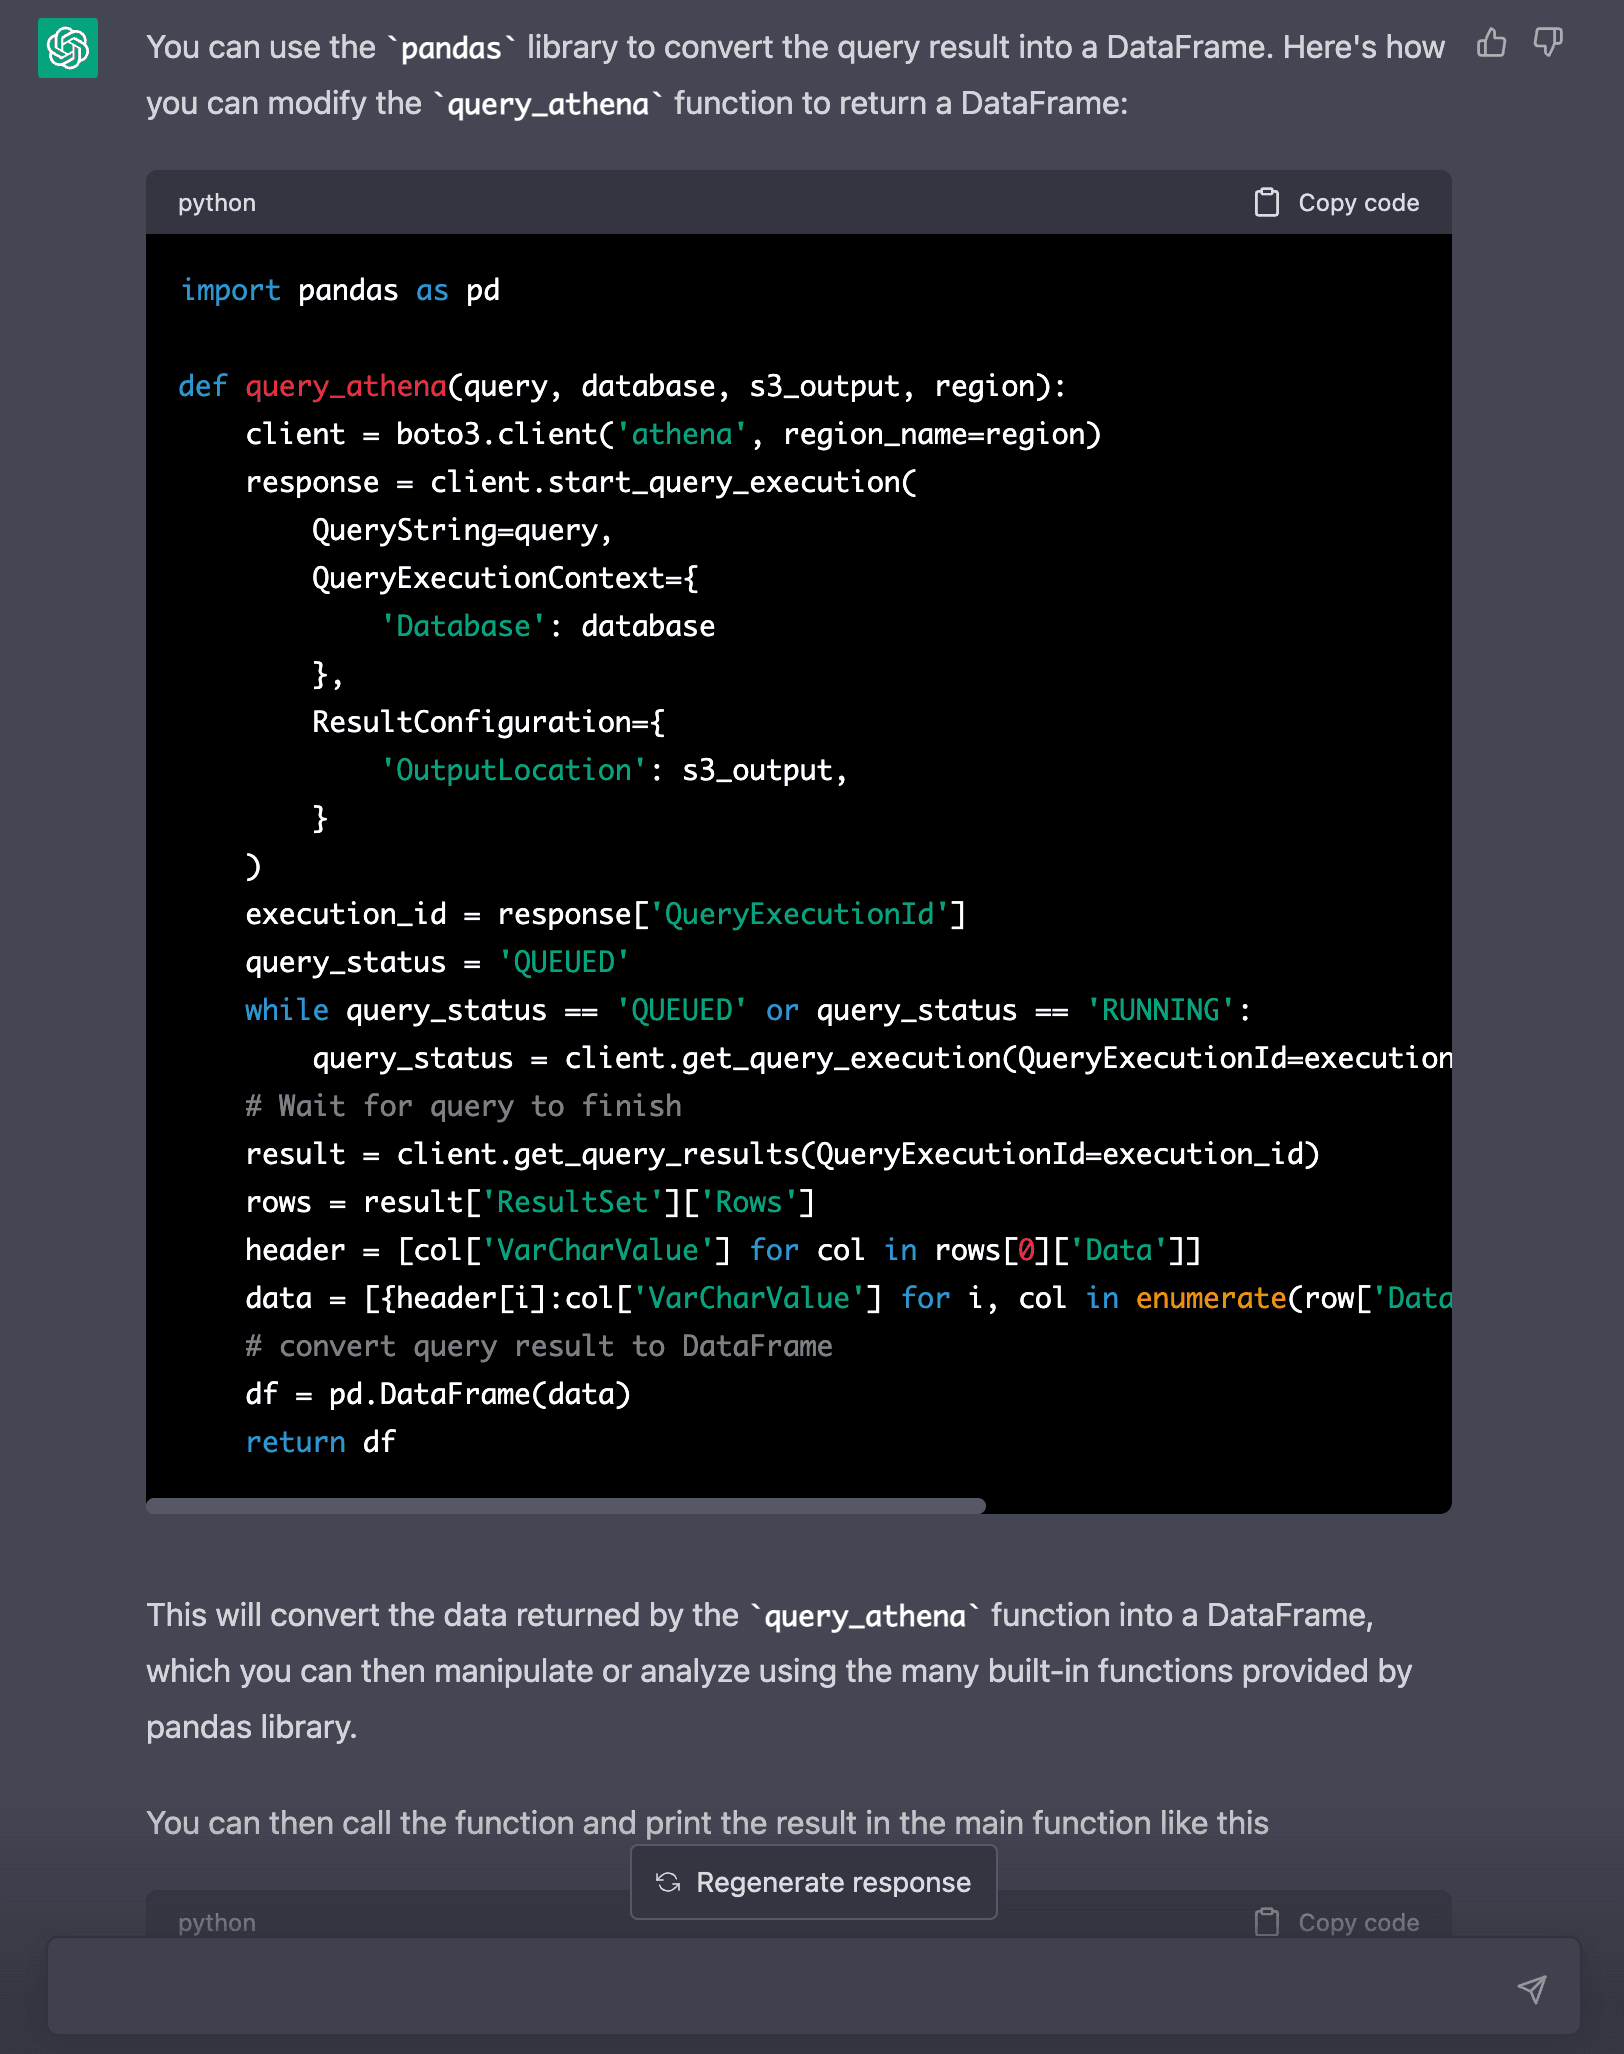Screen dimensions: 1624x2054
Task: Click the thumbs down feedback icon
Action: tap(1548, 43)
